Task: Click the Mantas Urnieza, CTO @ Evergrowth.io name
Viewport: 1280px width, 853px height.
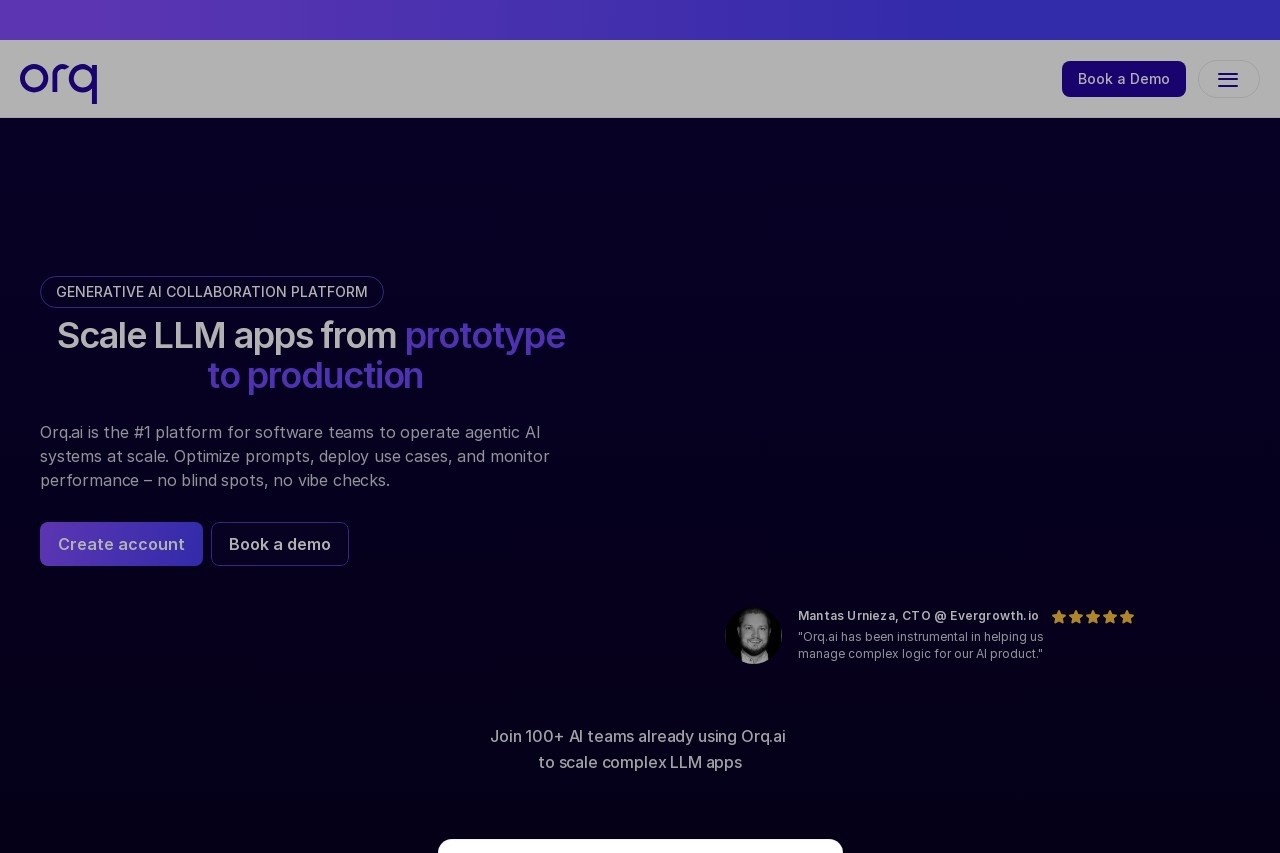Action: point(918,616)
